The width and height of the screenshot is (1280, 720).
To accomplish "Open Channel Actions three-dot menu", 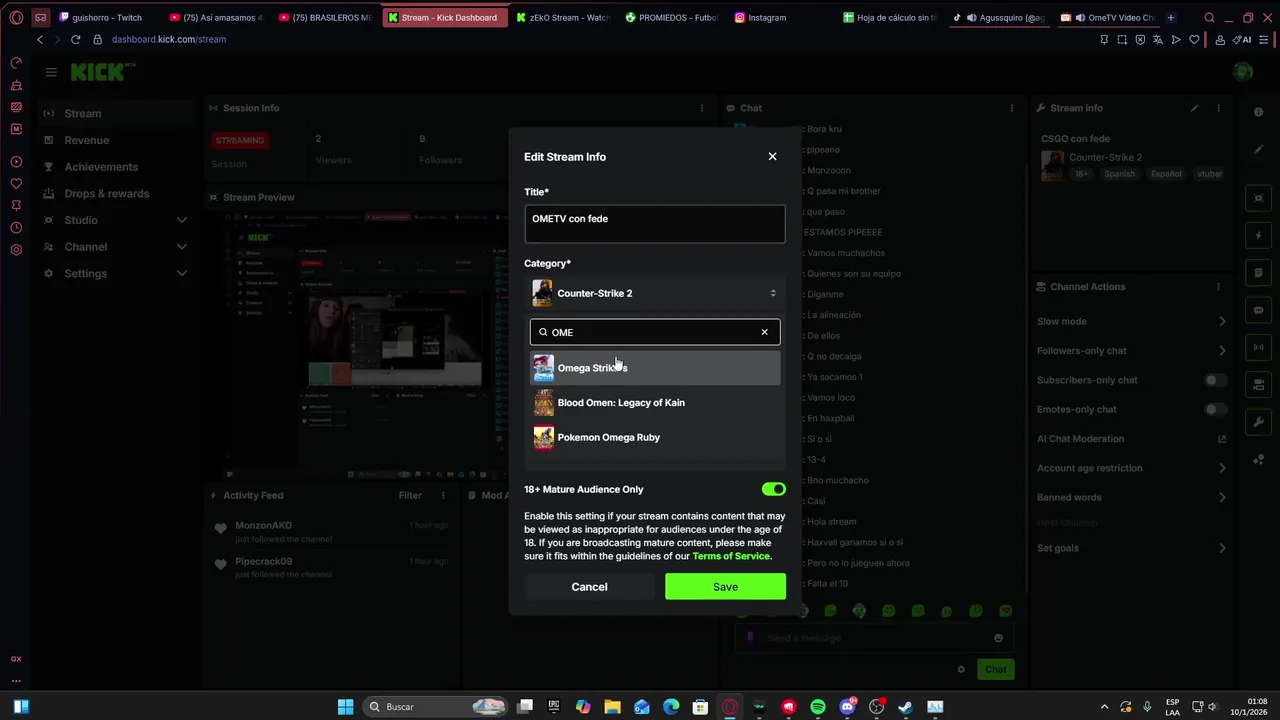I will [1218, 287].
